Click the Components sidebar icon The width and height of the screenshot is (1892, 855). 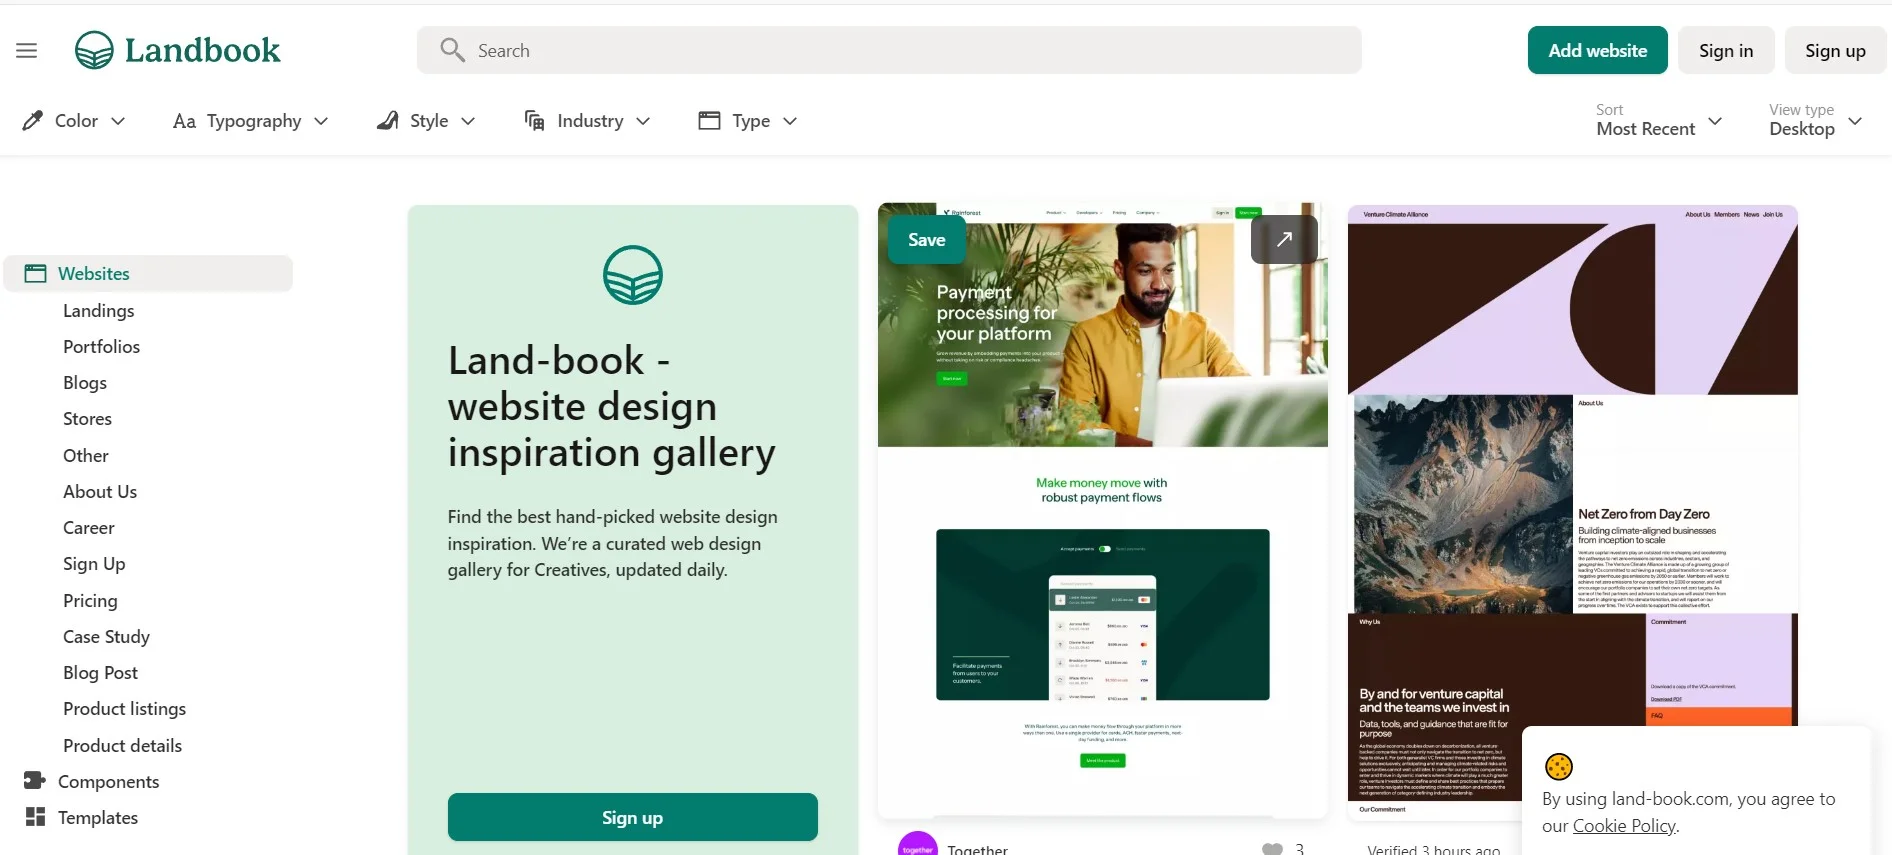coord(35,781)
